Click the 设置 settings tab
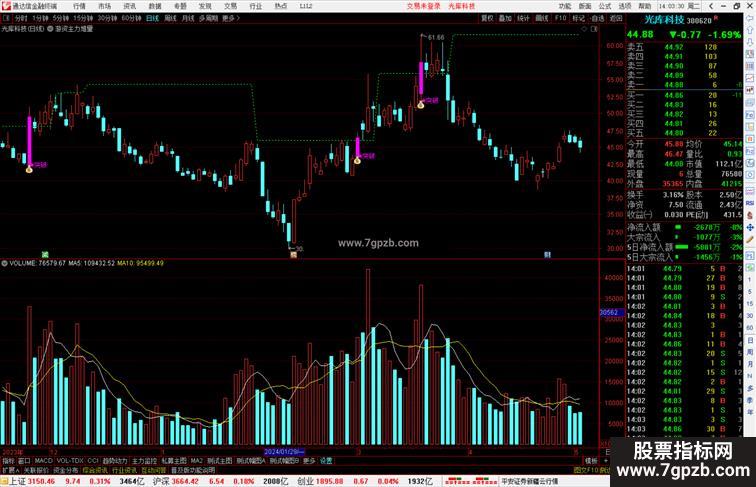Screen dimensions: 756x487 click(x=326, y=461)
